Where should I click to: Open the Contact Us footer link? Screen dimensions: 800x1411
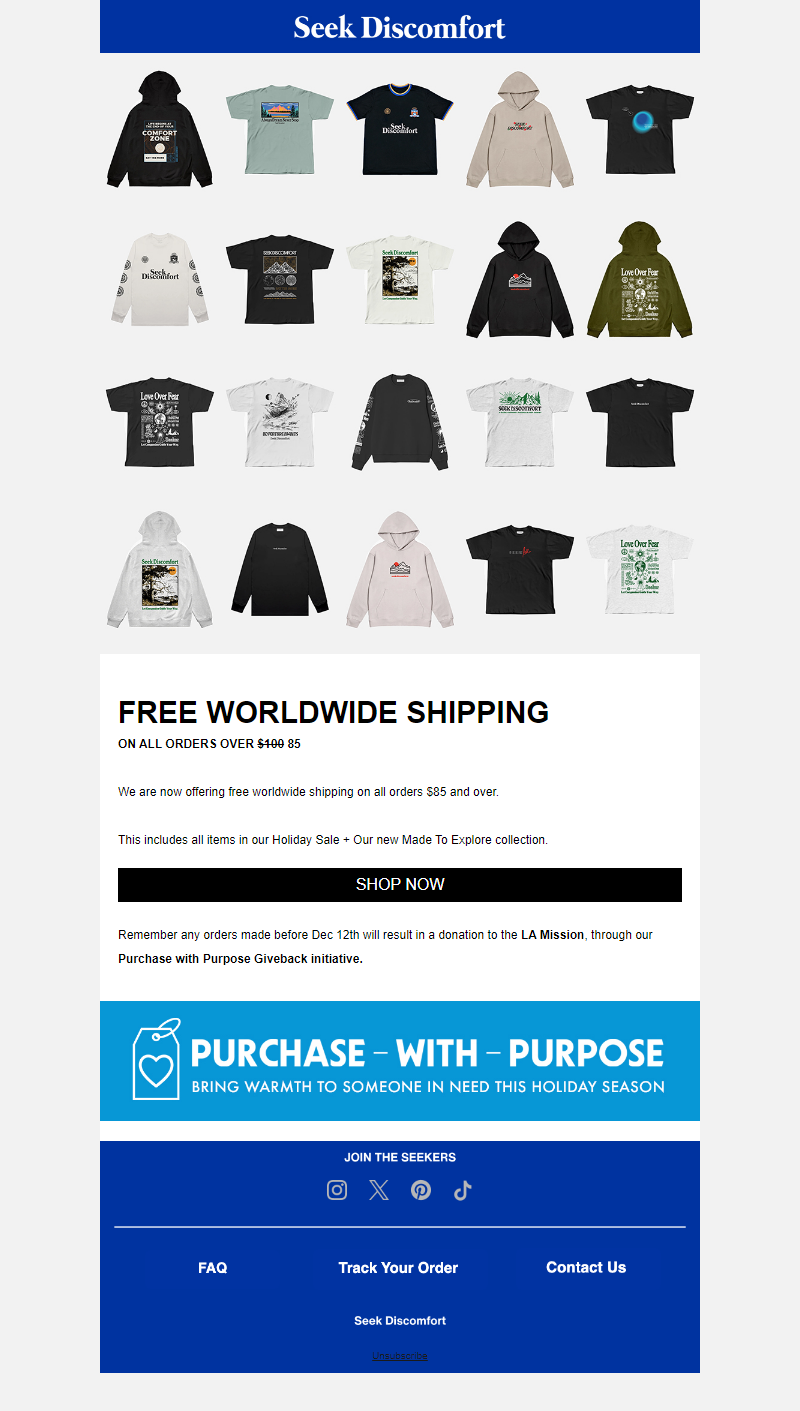pyautogui.click(x=586, y=1267)
